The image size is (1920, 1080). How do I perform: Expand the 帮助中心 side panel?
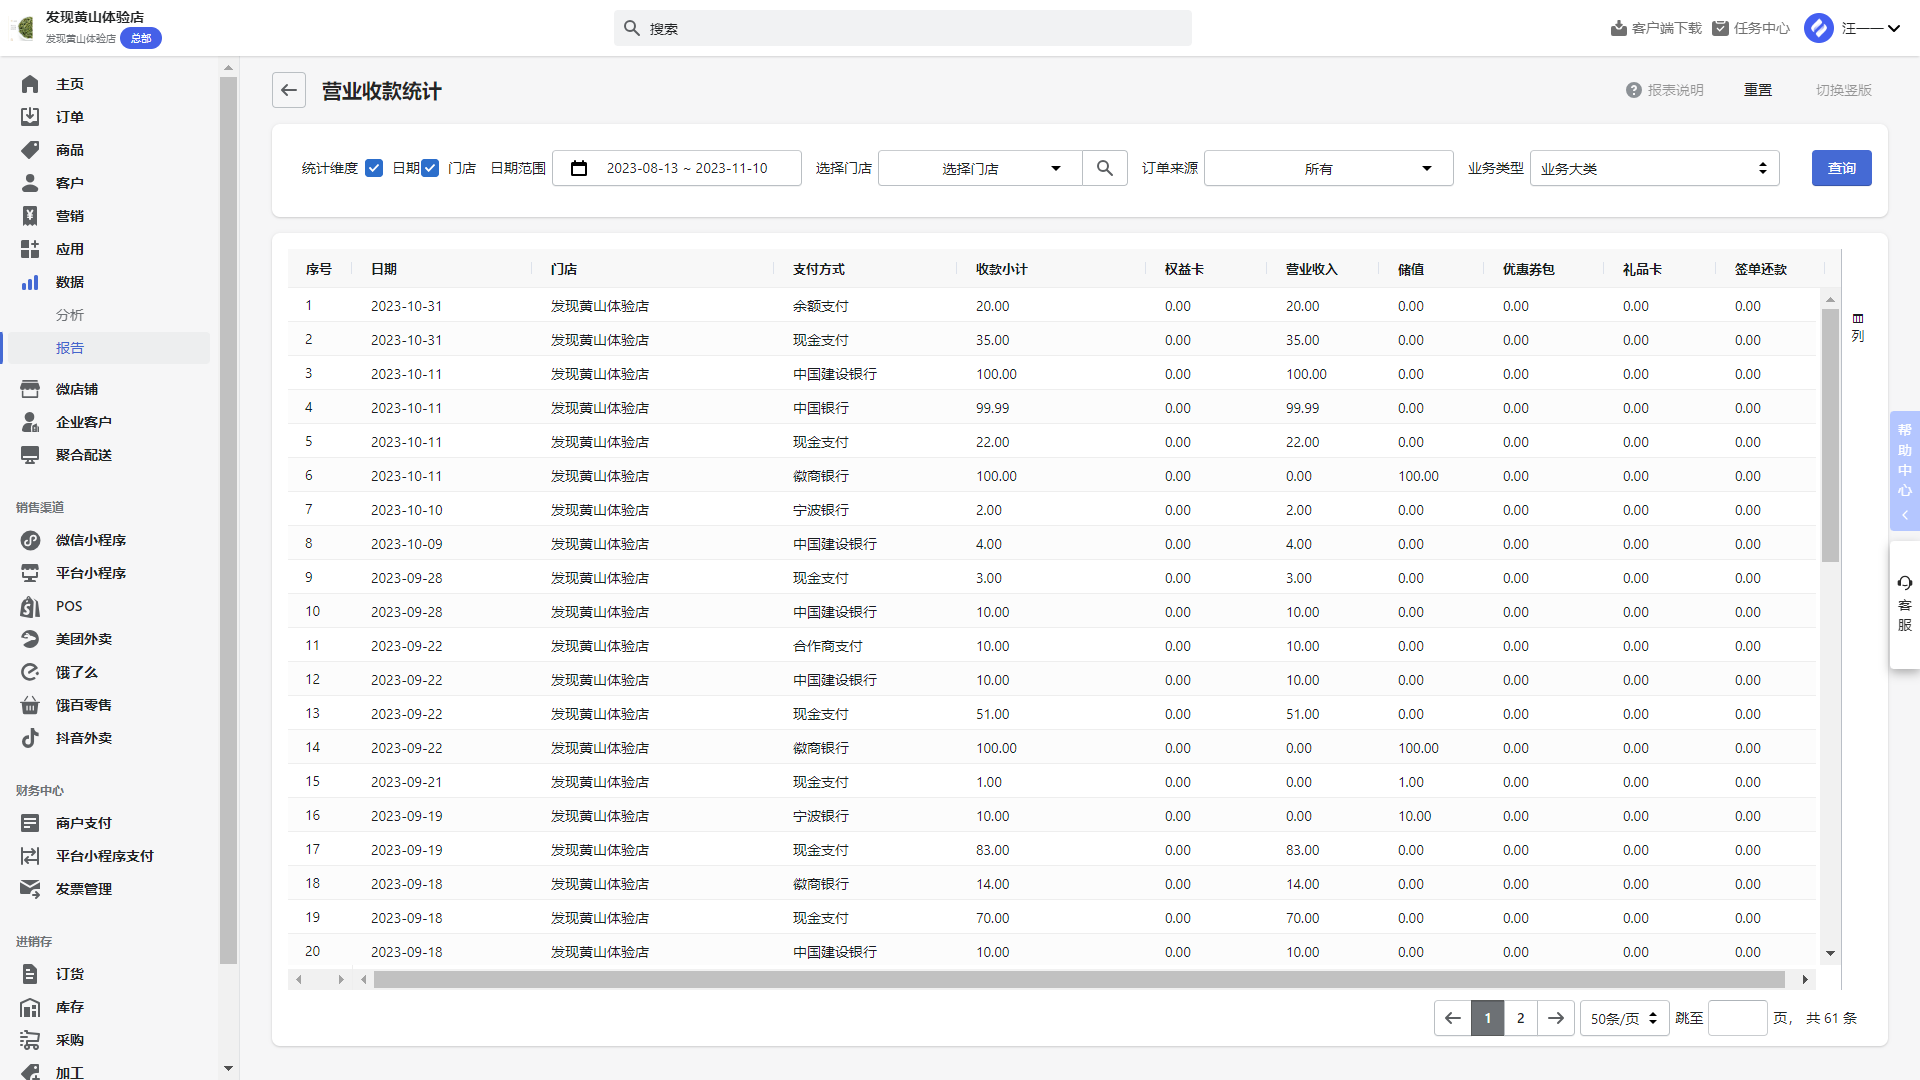click(x=1905, y=471)
